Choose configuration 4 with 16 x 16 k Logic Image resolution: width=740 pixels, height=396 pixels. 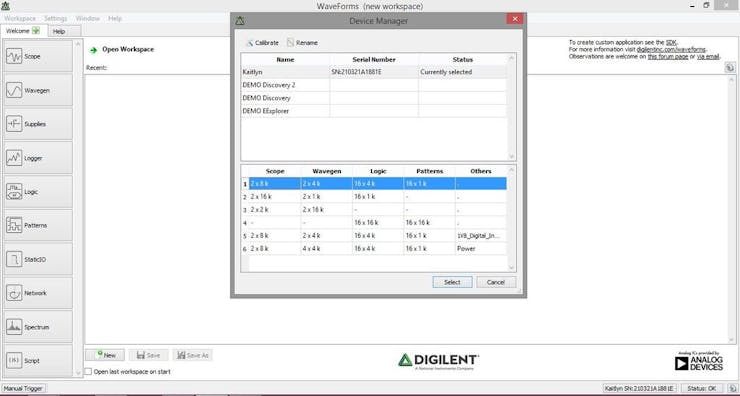pos(374,222)
